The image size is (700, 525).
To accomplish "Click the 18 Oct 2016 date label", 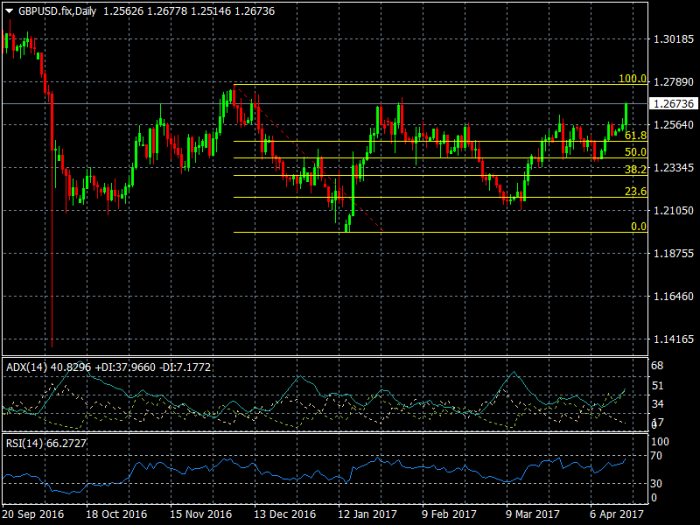I will (116, 514).
